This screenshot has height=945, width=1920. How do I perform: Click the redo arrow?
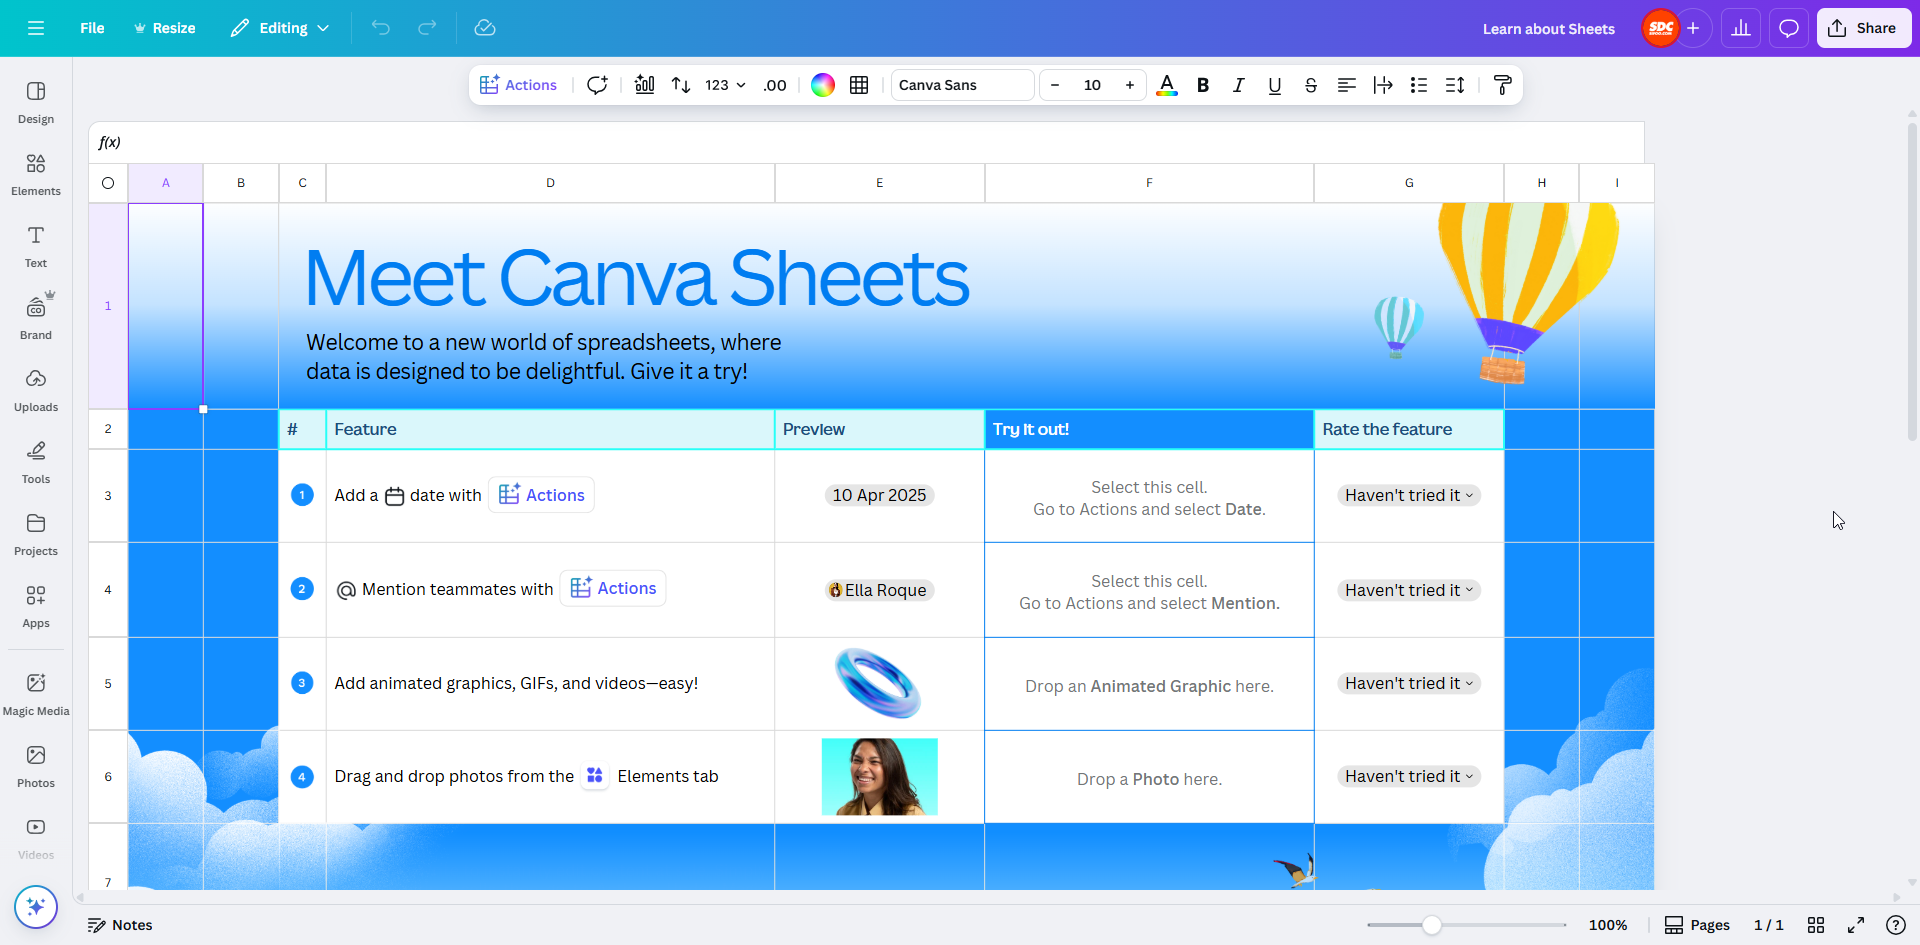coord(427,28)
